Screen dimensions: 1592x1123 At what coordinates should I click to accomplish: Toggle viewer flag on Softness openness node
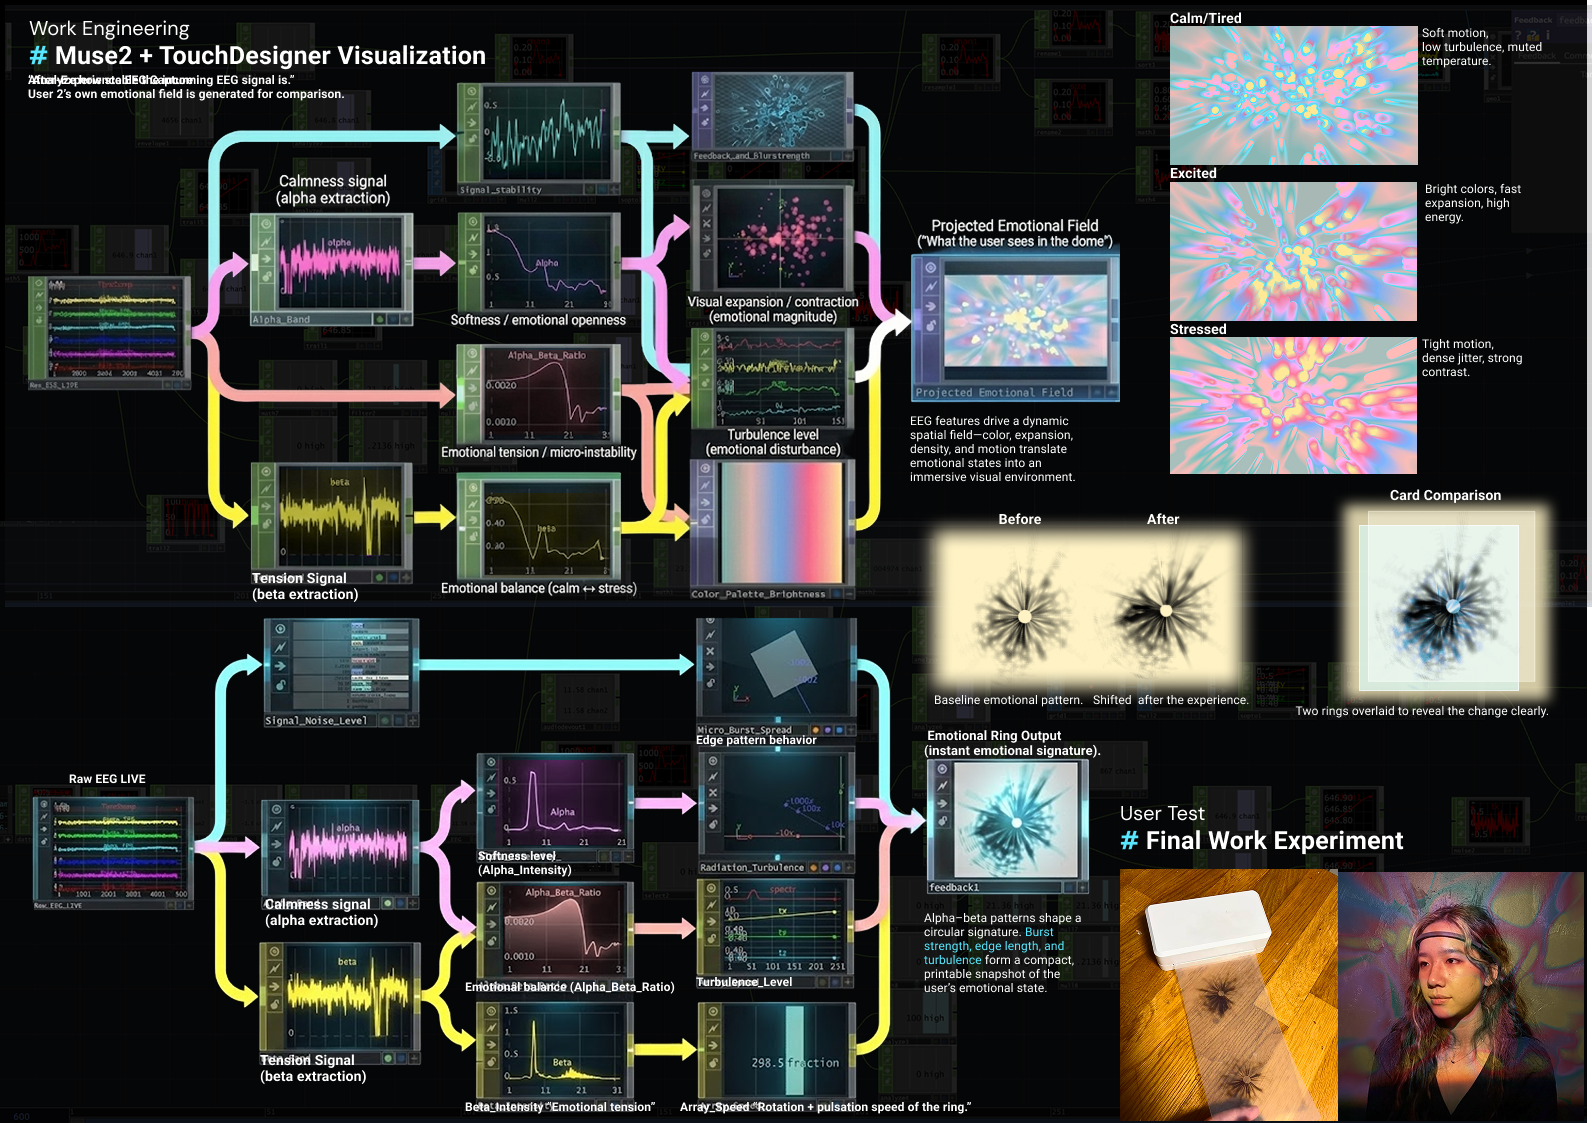tap(473, 221)
